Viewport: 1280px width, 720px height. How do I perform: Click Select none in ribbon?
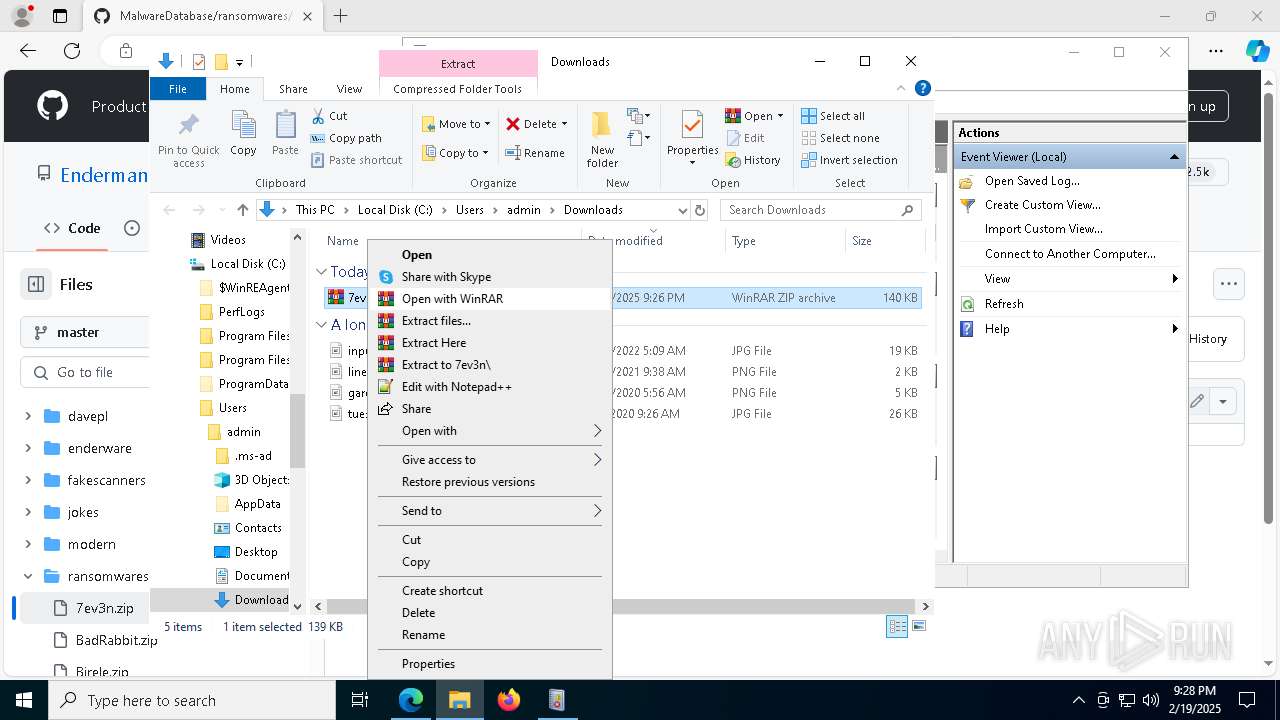tap(840, 138)
